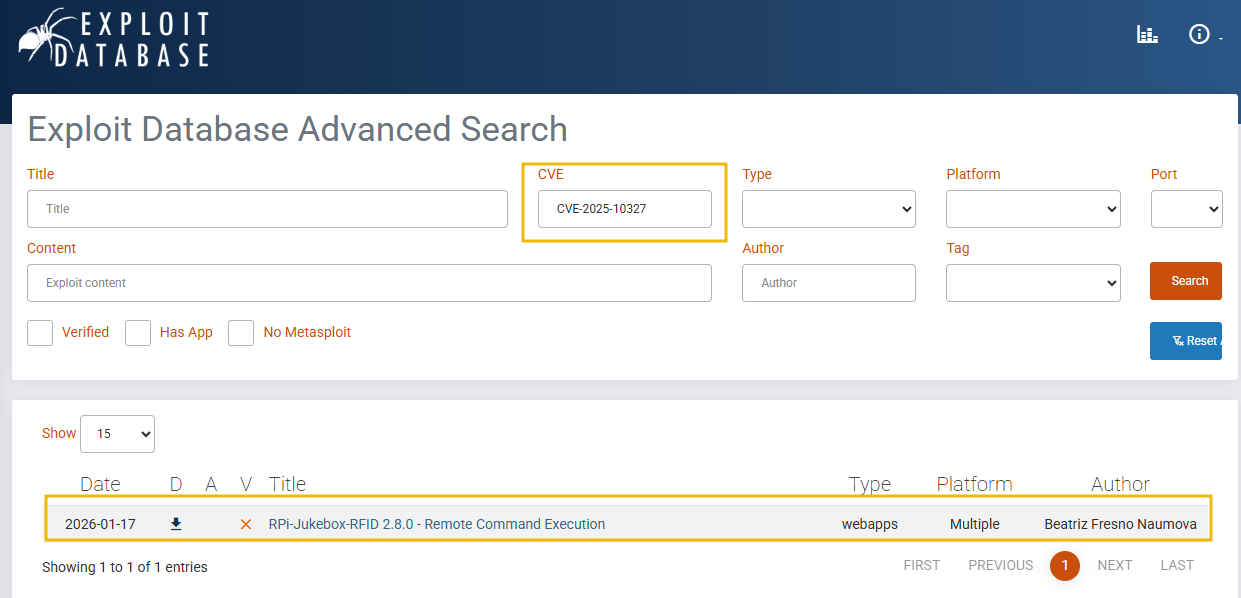The image size is (1241, 598).
Task: Expand the Platform selection dropdown
Action: point(1033,208)
